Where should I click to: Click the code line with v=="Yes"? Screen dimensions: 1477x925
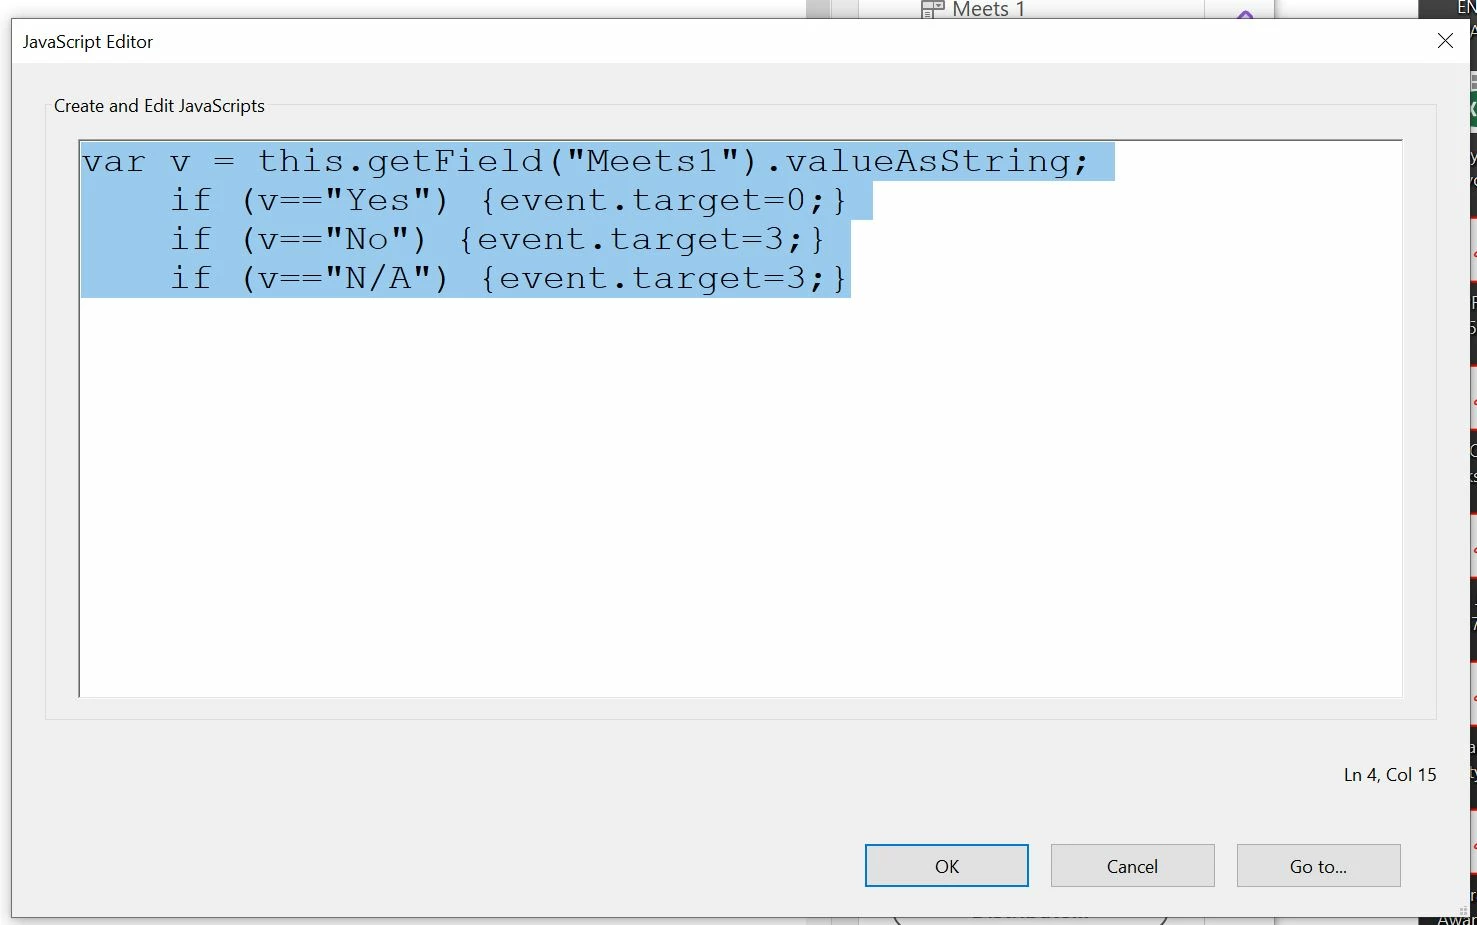(508, 200)
